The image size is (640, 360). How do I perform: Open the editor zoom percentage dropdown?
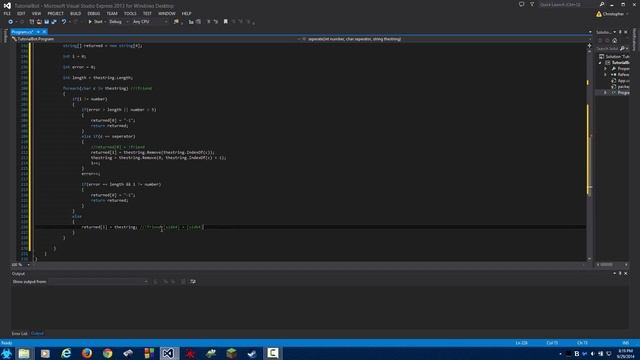(20, 264)
